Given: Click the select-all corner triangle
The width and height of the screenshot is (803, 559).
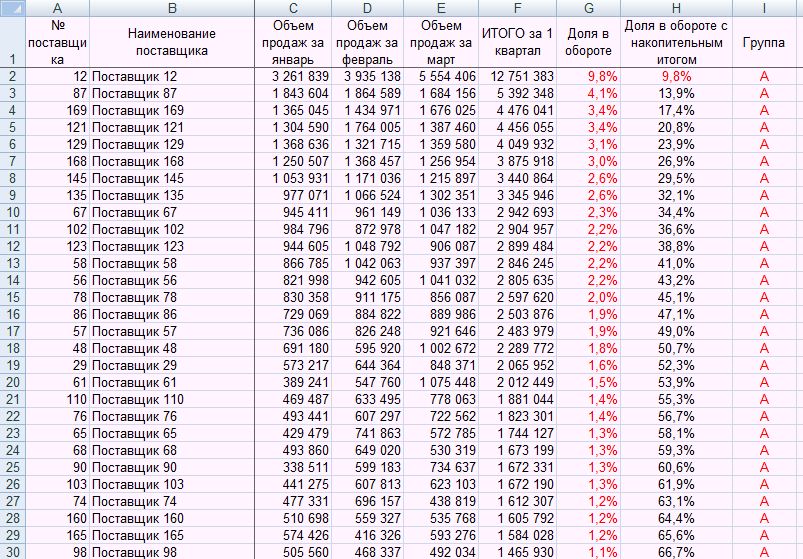Looking at the screenshot, I should tap(12, 8).
